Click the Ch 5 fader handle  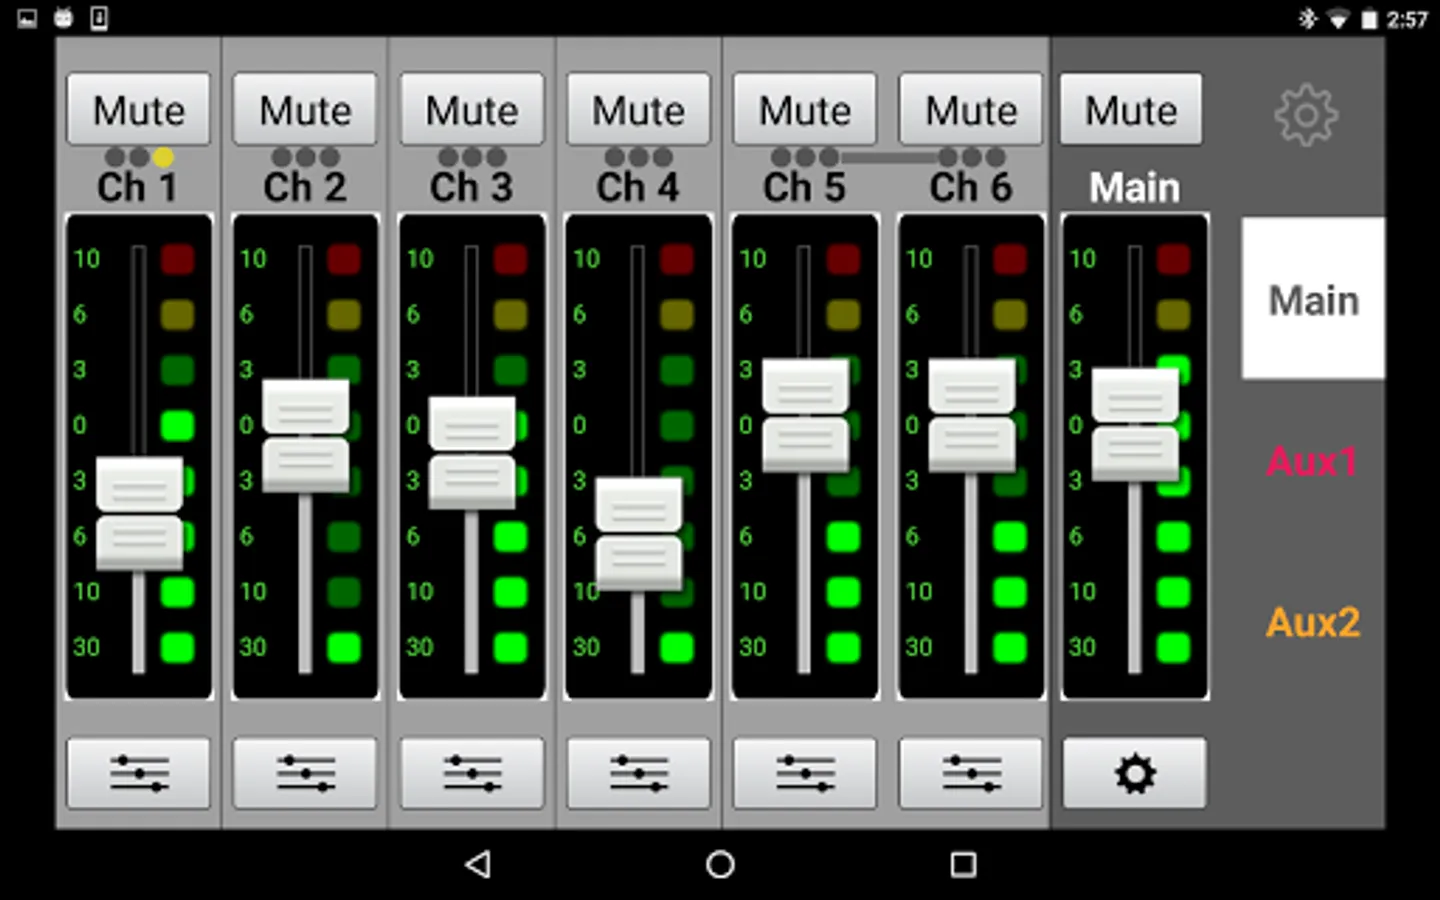805,415
